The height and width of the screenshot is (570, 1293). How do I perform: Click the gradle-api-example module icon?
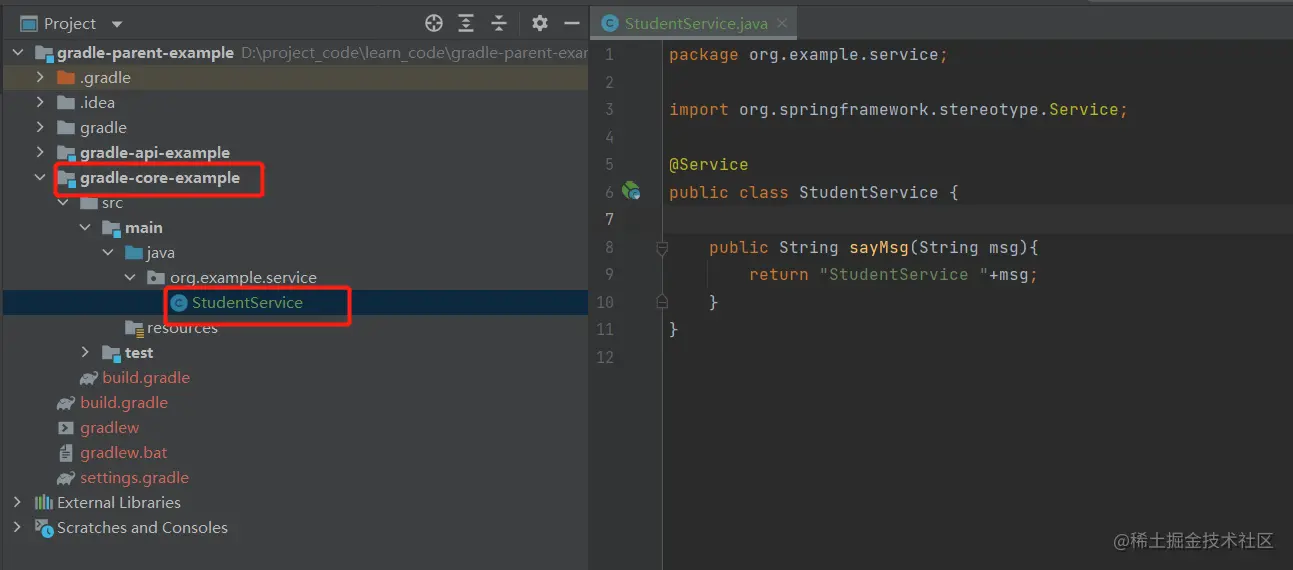point(66,153)
